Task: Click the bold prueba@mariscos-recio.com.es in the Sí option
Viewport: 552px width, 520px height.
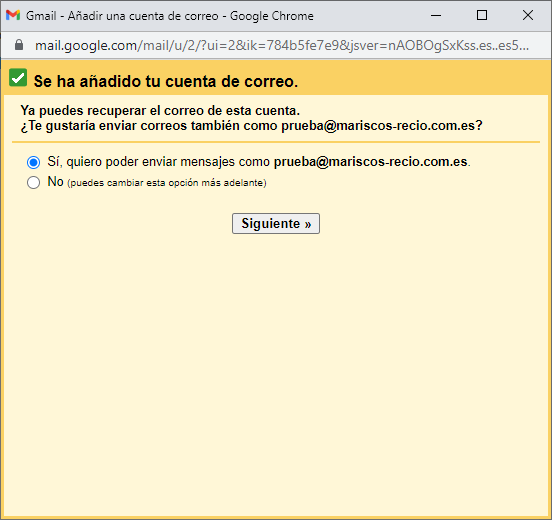Action: coord(370,162)
